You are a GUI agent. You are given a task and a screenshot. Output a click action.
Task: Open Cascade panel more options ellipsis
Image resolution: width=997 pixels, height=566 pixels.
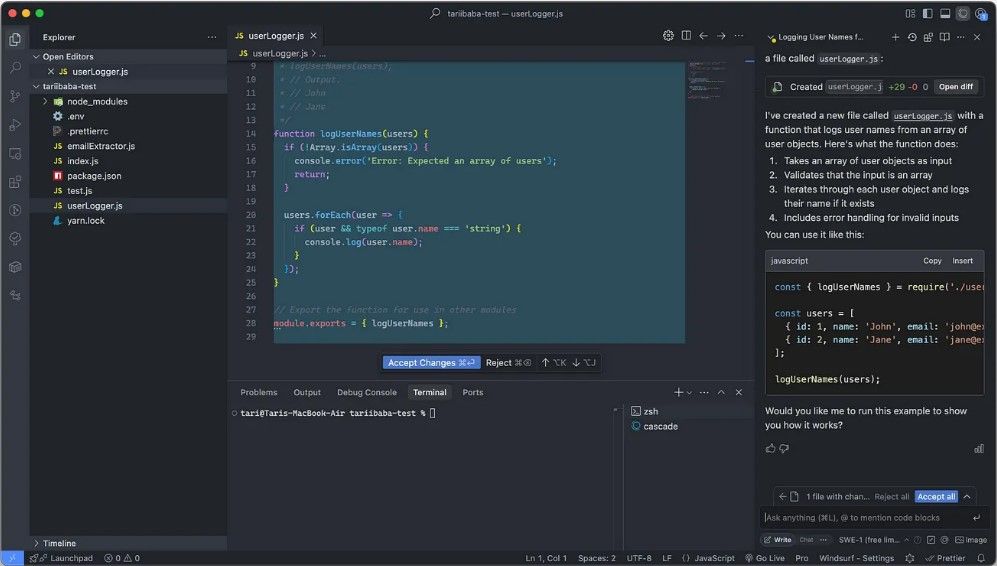click(961, 38)
